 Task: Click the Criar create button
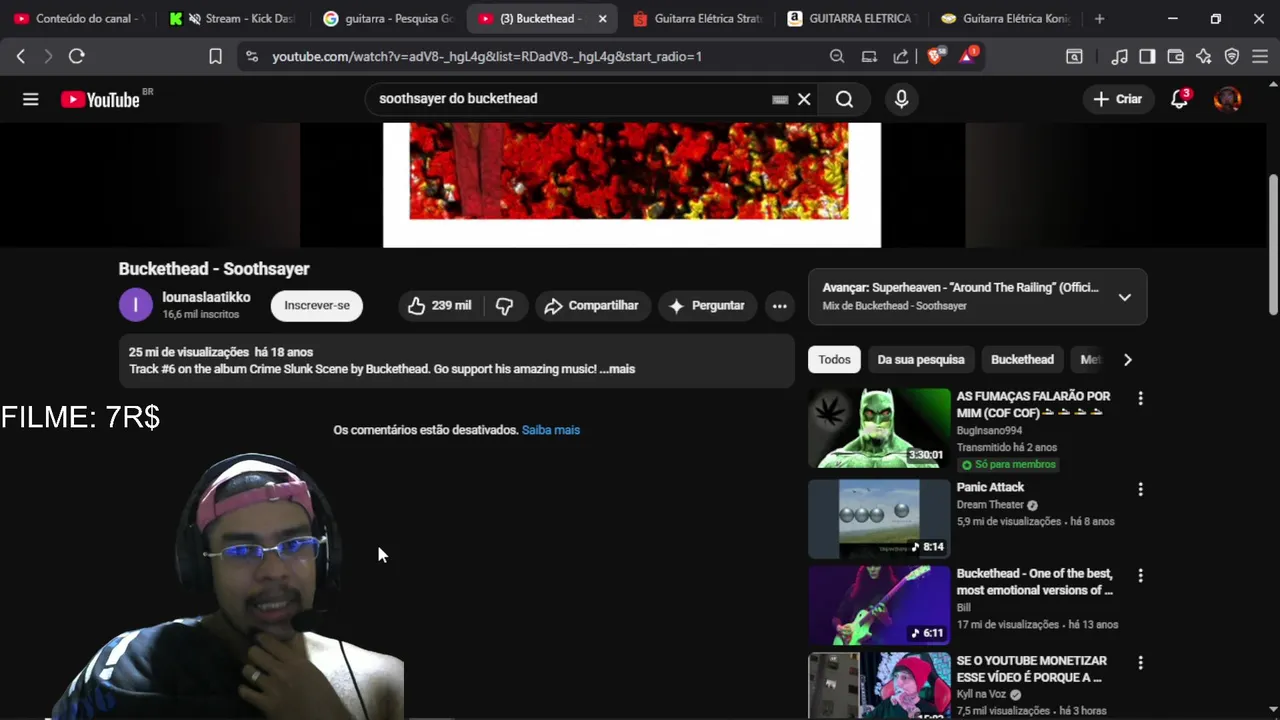(1118, 99)
